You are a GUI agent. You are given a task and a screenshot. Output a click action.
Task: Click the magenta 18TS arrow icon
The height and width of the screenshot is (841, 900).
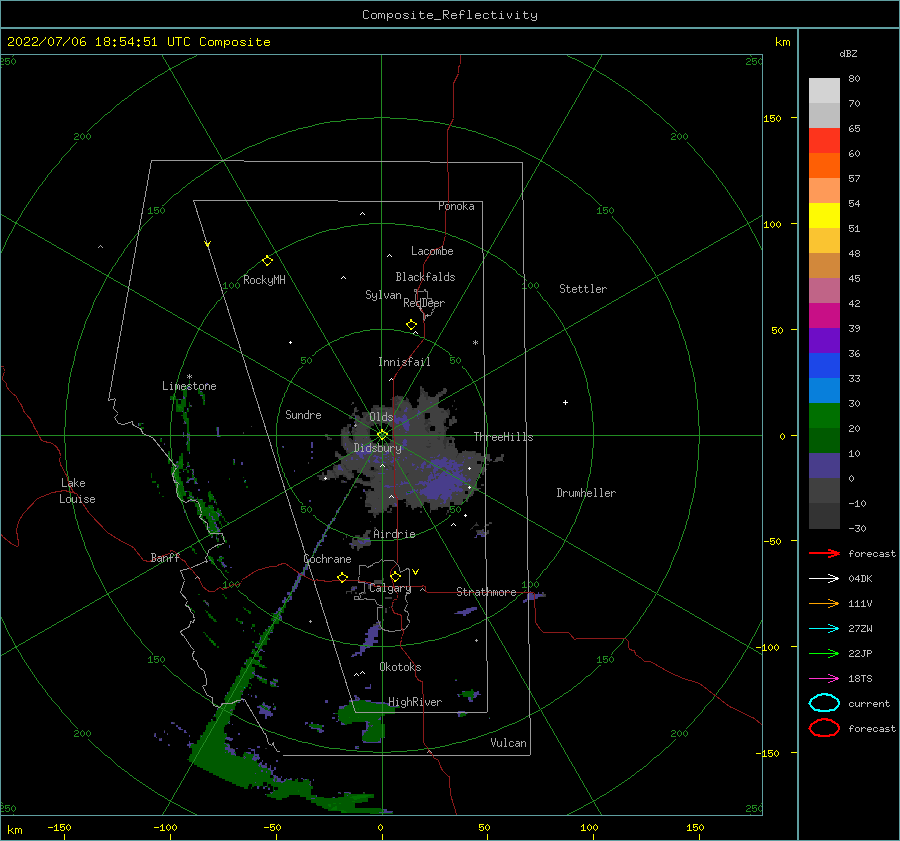[824, 679]
